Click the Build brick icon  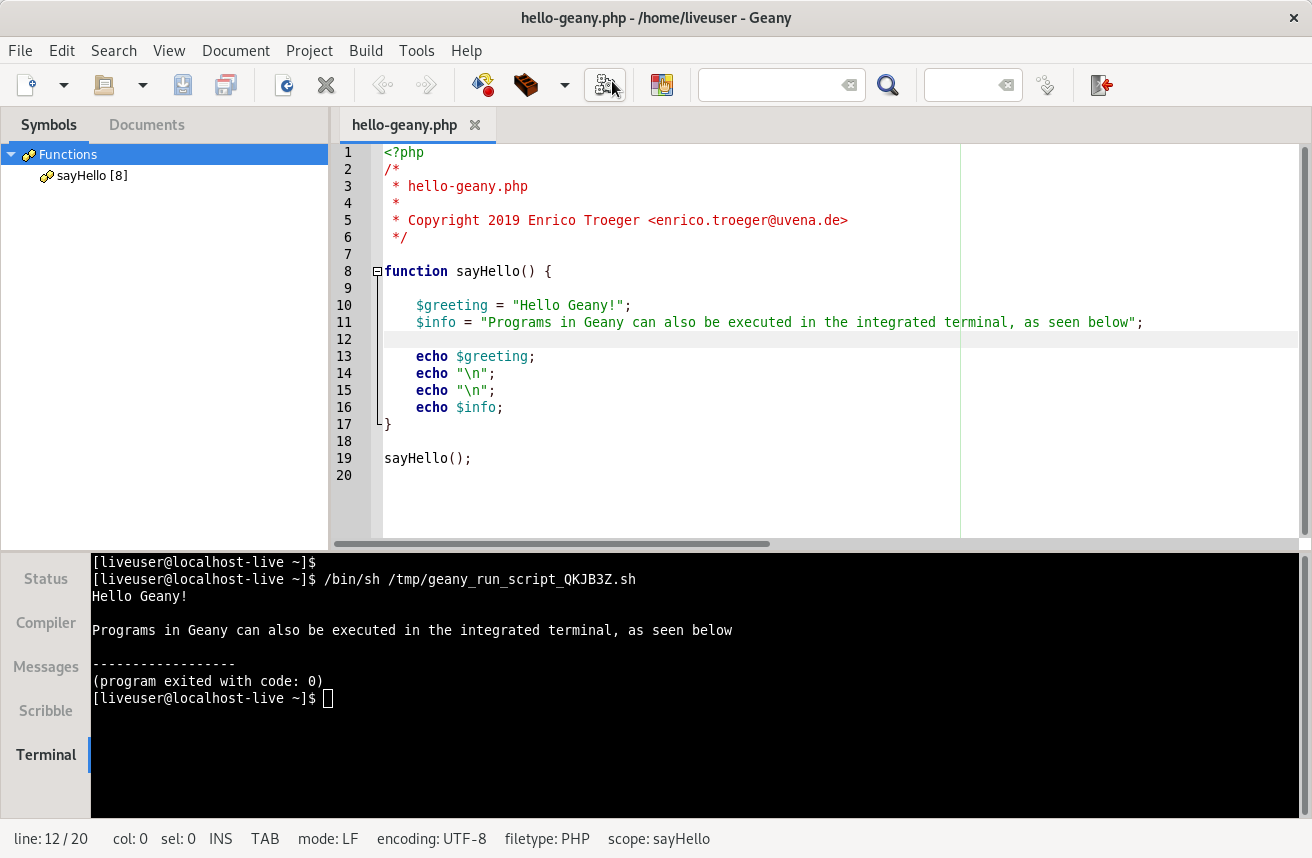click(526, 85)
